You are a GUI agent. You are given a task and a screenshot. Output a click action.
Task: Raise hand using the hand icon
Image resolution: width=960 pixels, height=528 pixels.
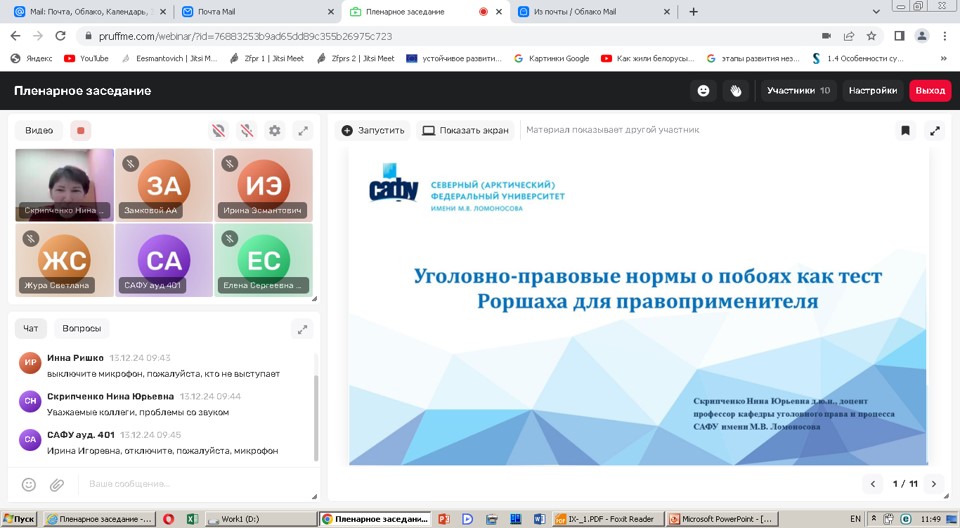tap(736, 90)
